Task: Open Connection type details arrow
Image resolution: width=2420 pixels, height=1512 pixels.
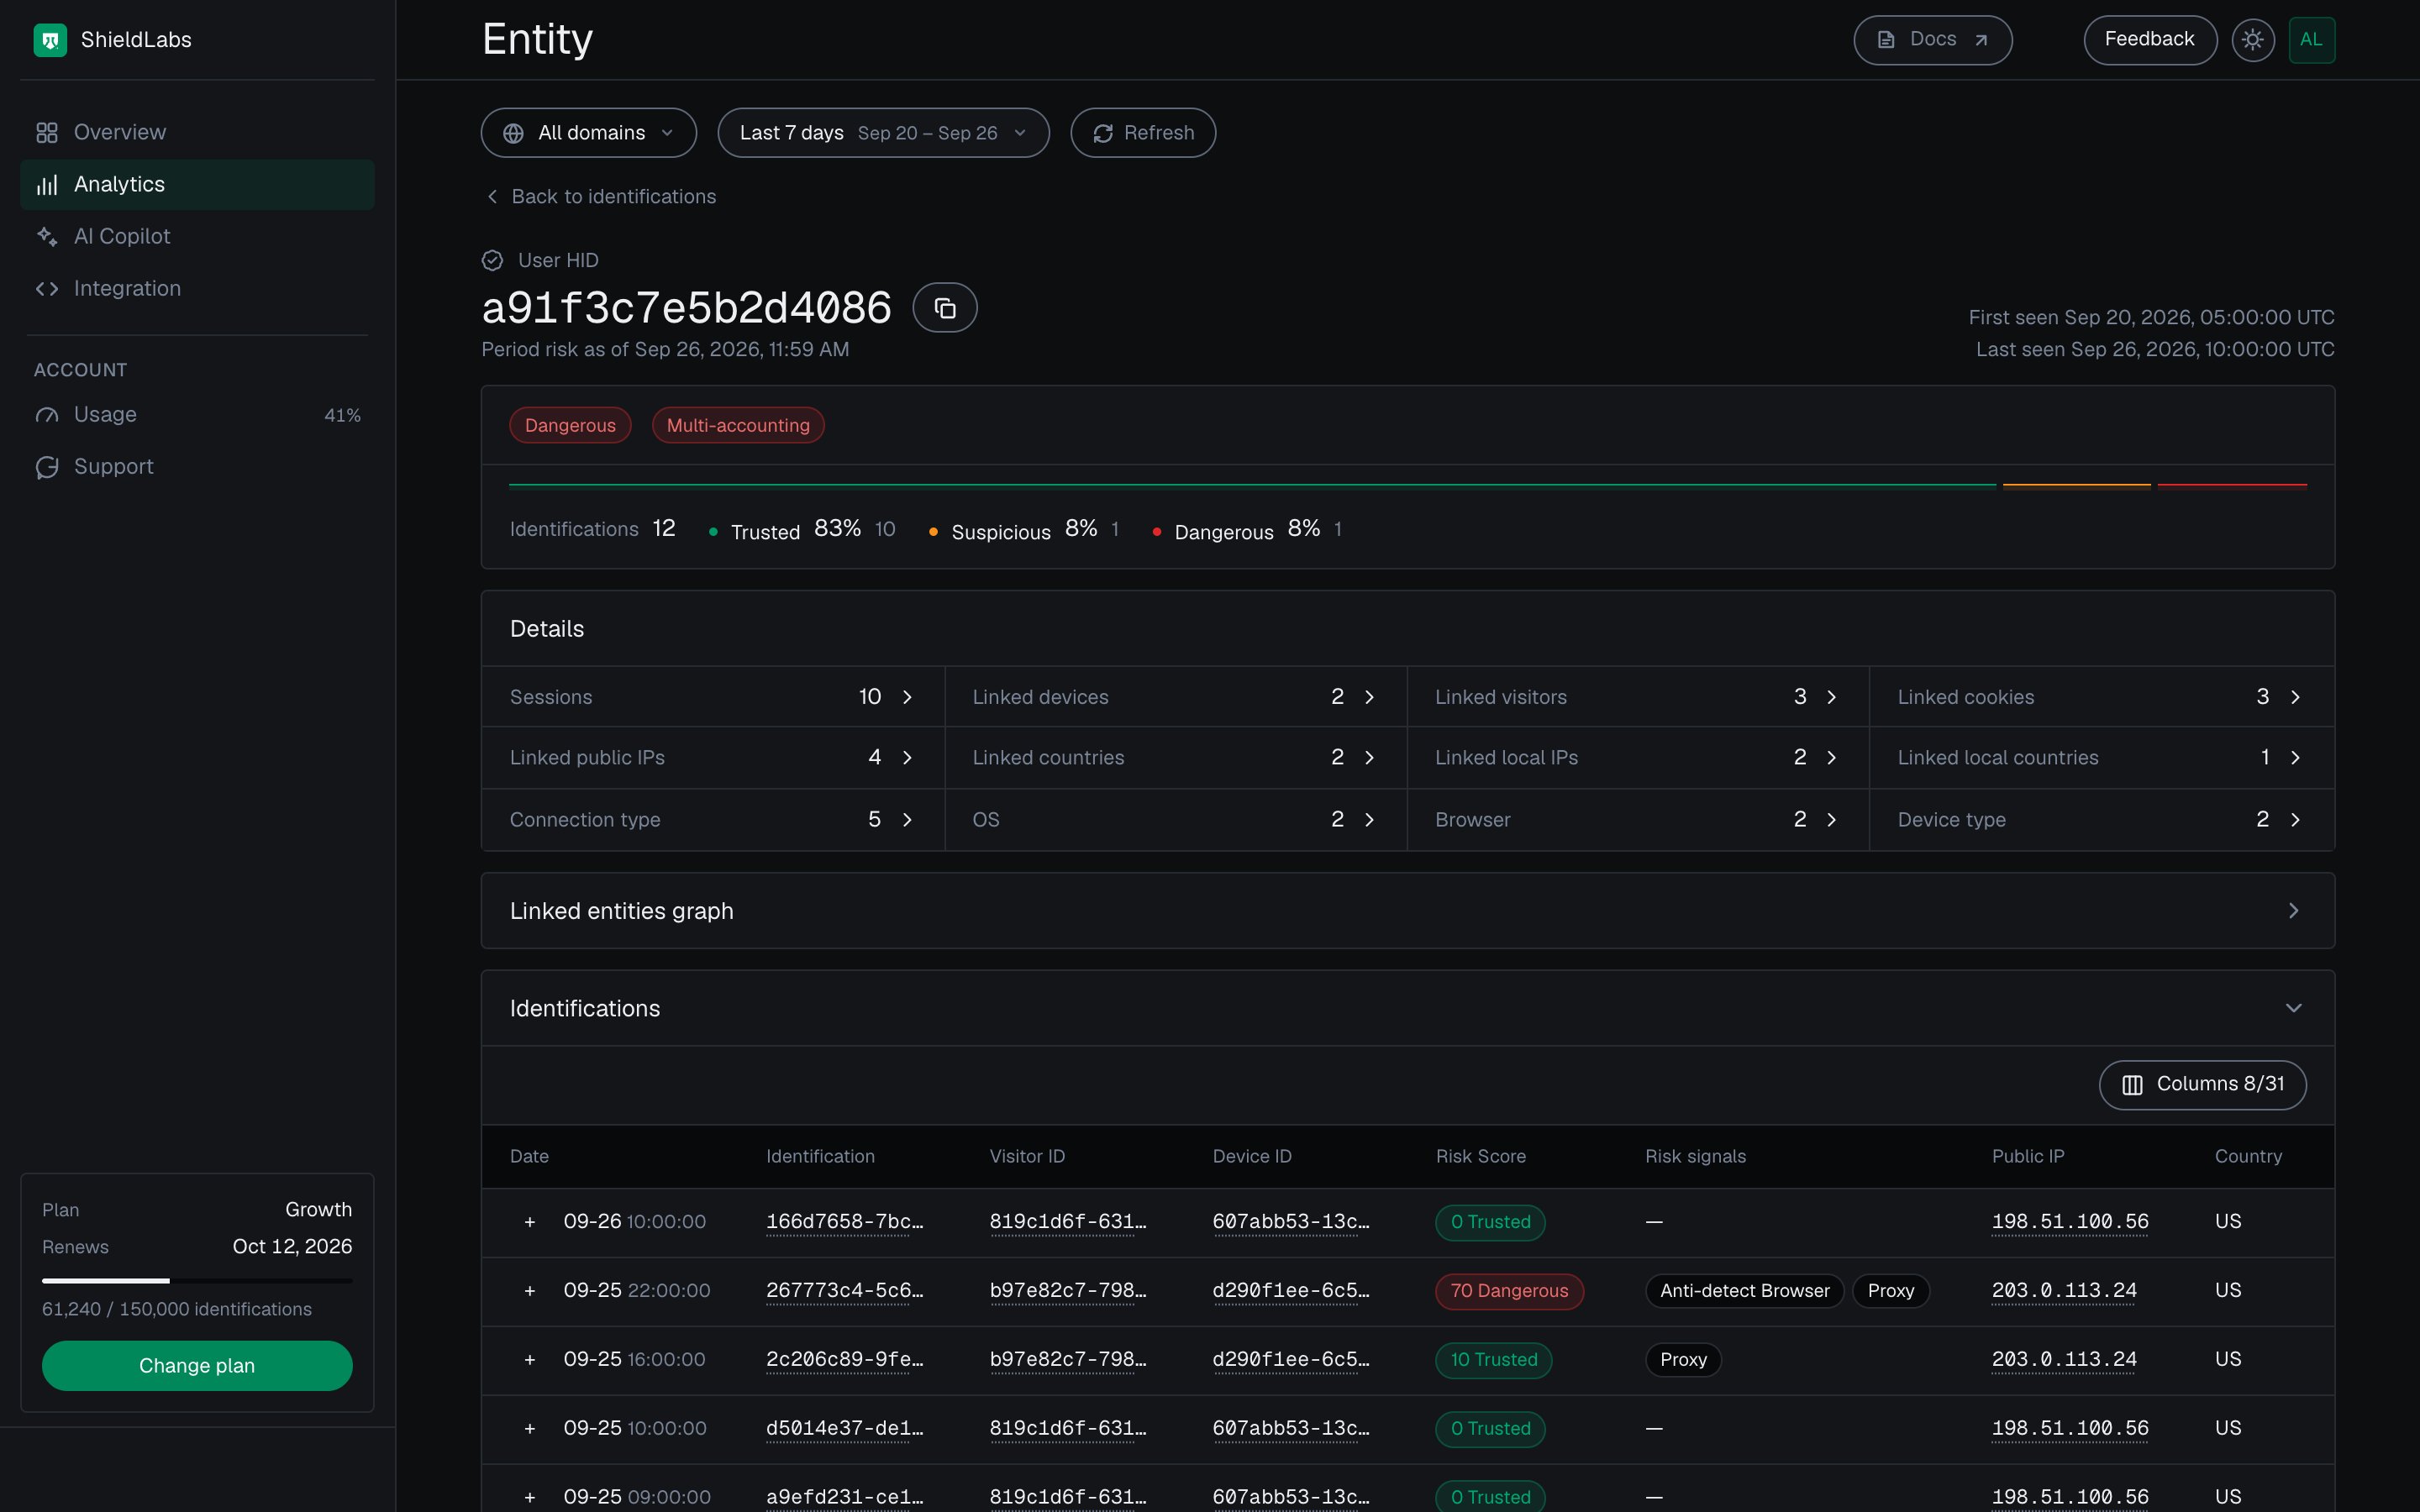Action: point(907,820)
